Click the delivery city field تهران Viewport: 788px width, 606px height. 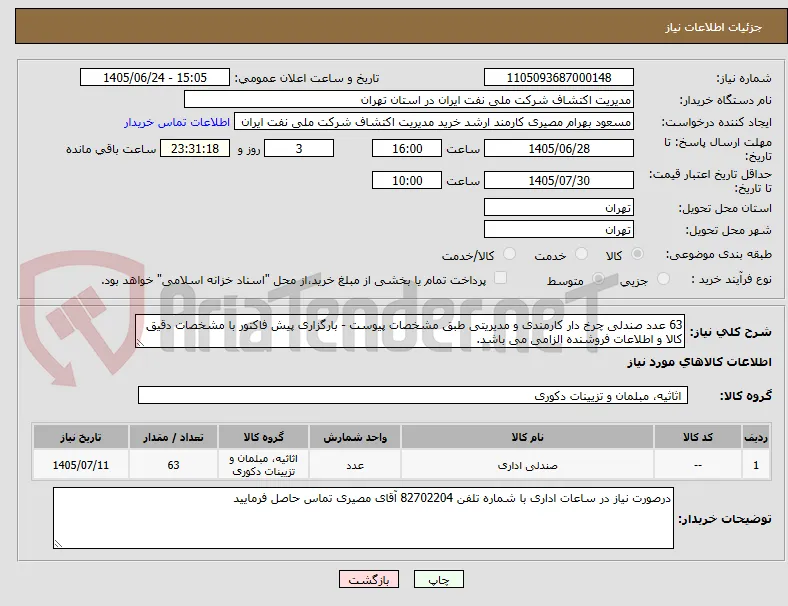[559, 229]
